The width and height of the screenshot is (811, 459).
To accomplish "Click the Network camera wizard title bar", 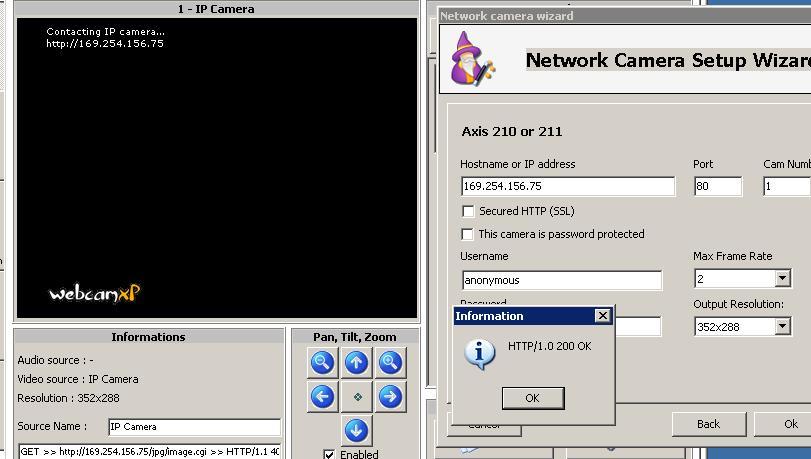I will pos(625,16).
